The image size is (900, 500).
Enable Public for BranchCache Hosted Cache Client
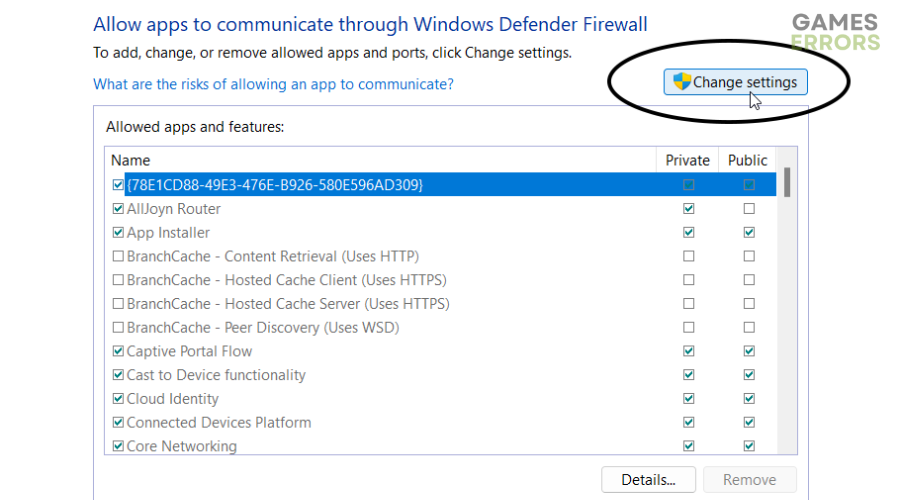tap(749, 280)
